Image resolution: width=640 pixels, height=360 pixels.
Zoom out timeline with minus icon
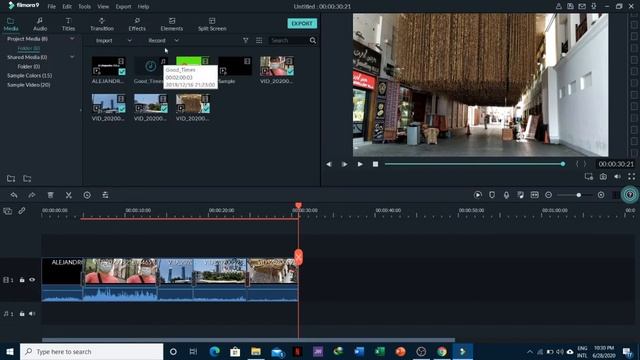549,195
